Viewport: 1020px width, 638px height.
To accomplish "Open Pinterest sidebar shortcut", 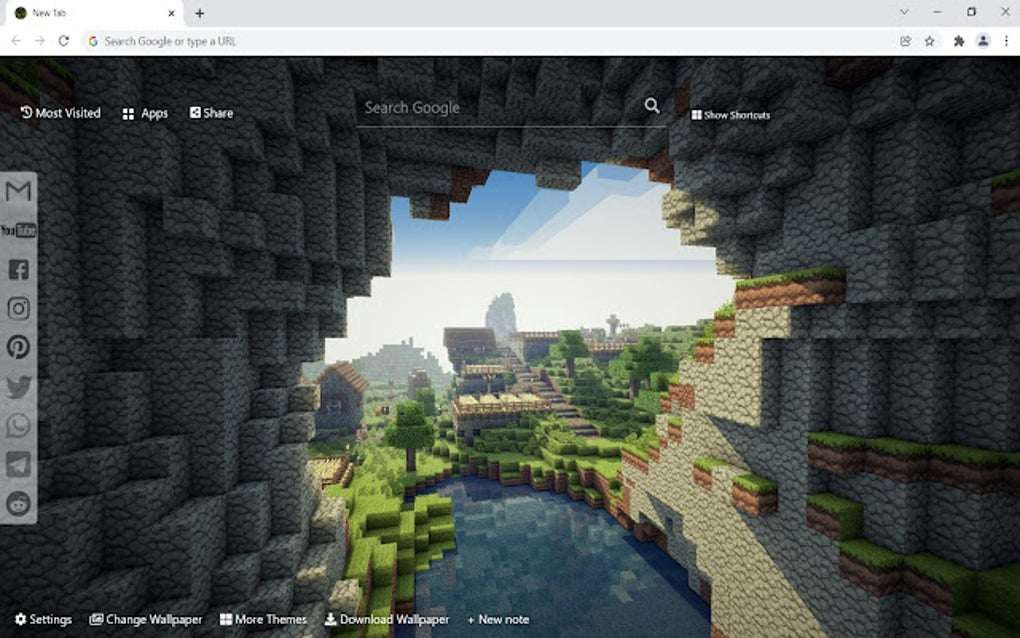I will [18, 347].
